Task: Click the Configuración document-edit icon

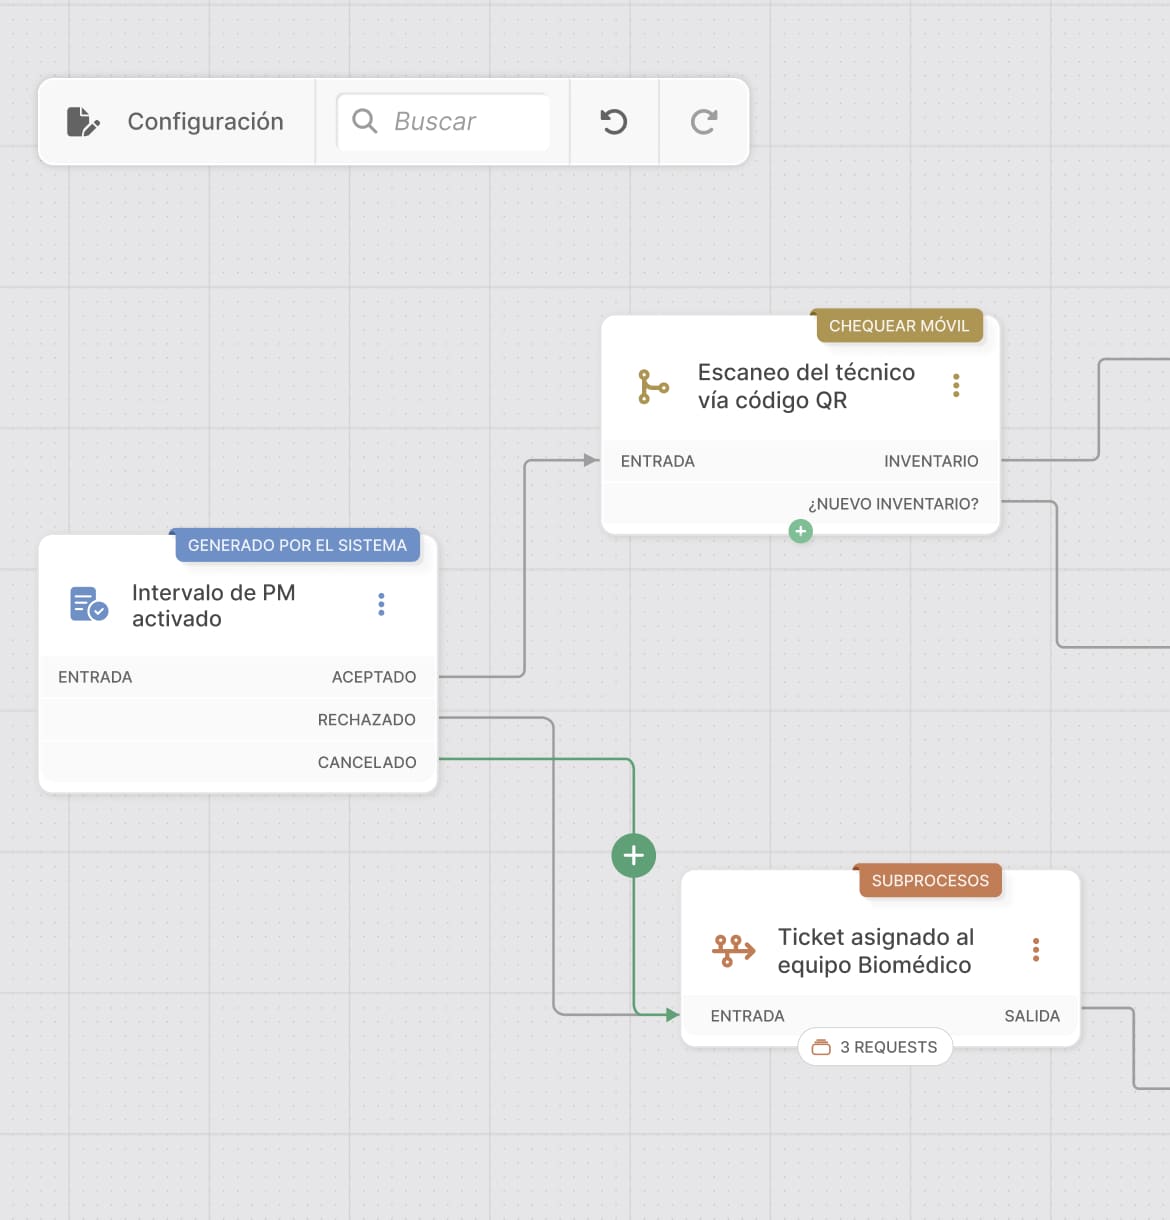Action: pos(83,121)
